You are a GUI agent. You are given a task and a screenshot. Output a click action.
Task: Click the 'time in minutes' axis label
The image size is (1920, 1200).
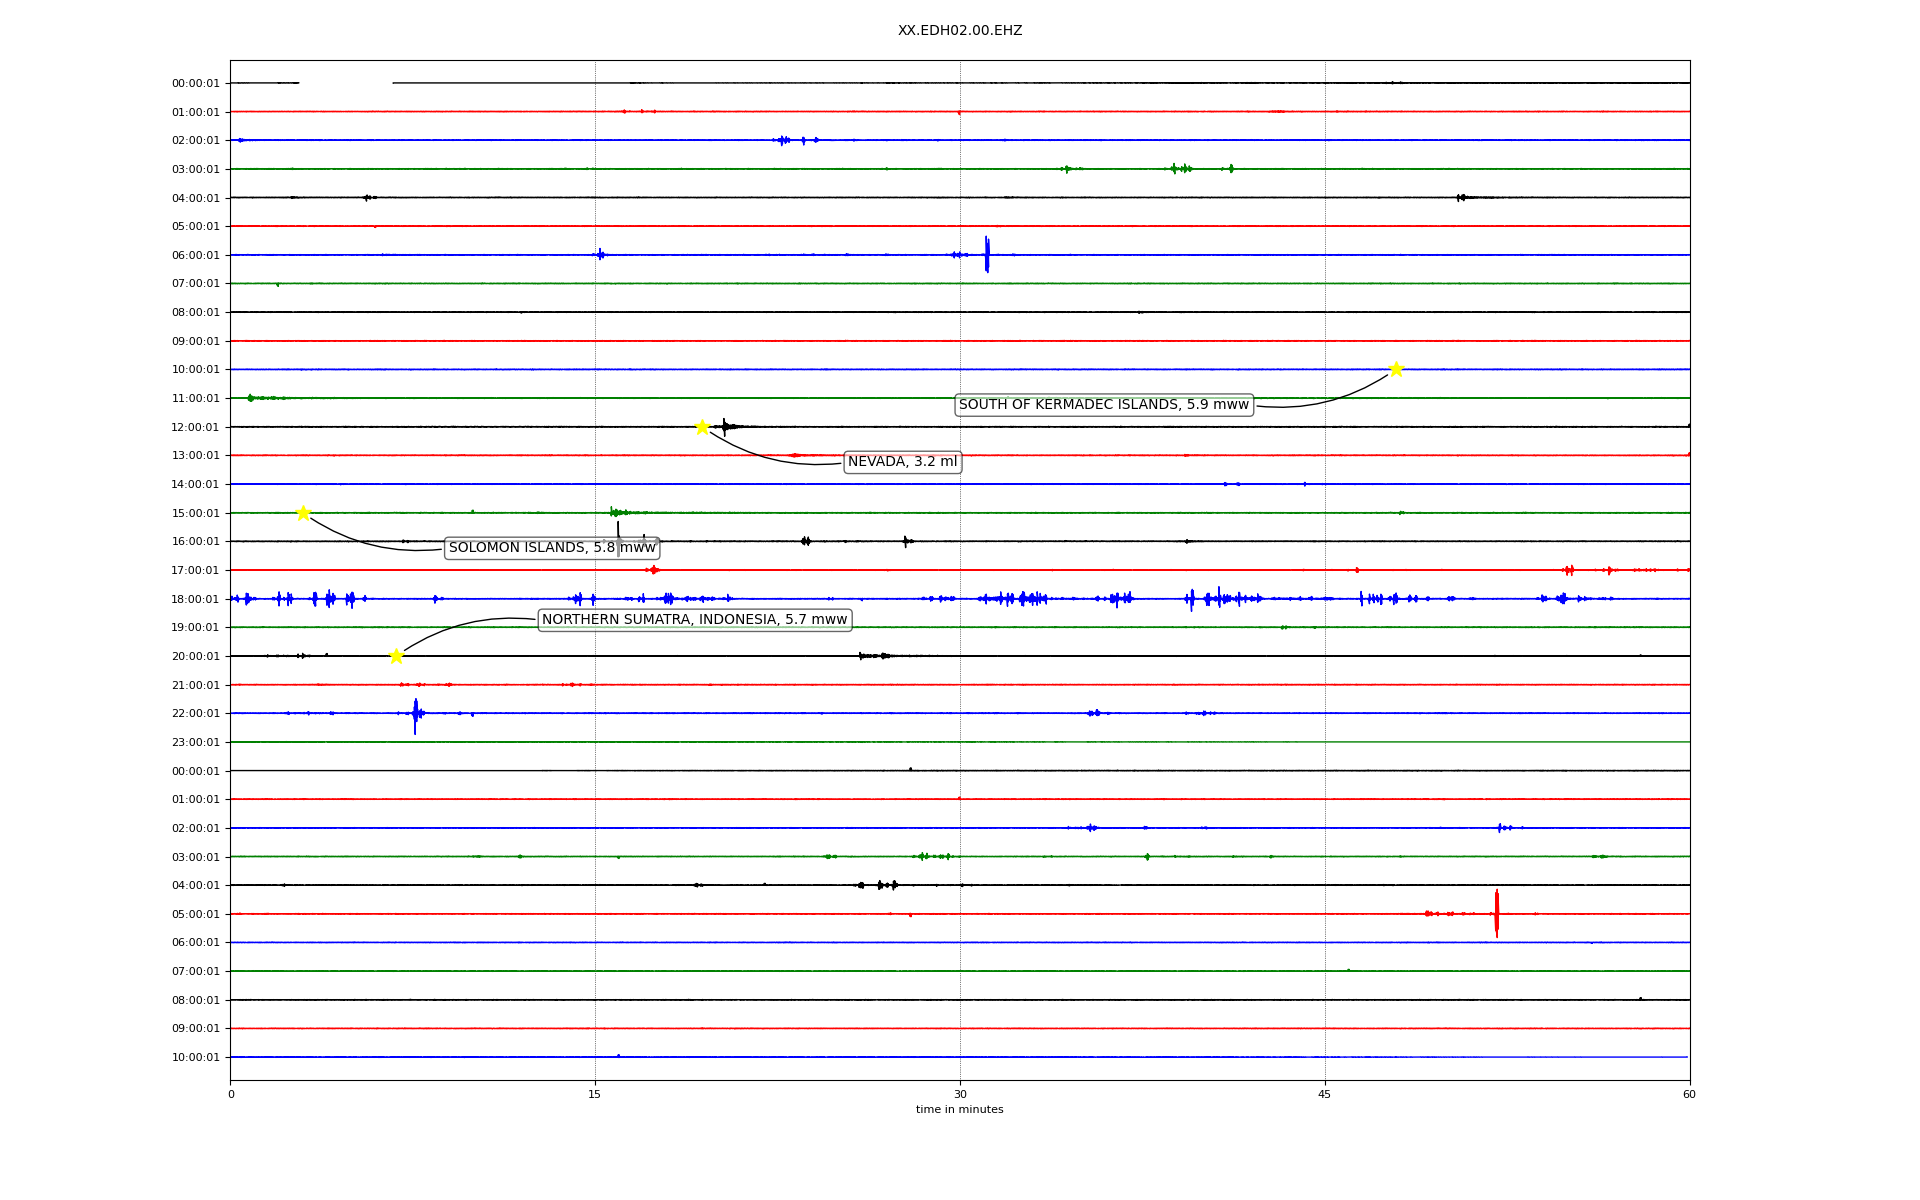959,1110
